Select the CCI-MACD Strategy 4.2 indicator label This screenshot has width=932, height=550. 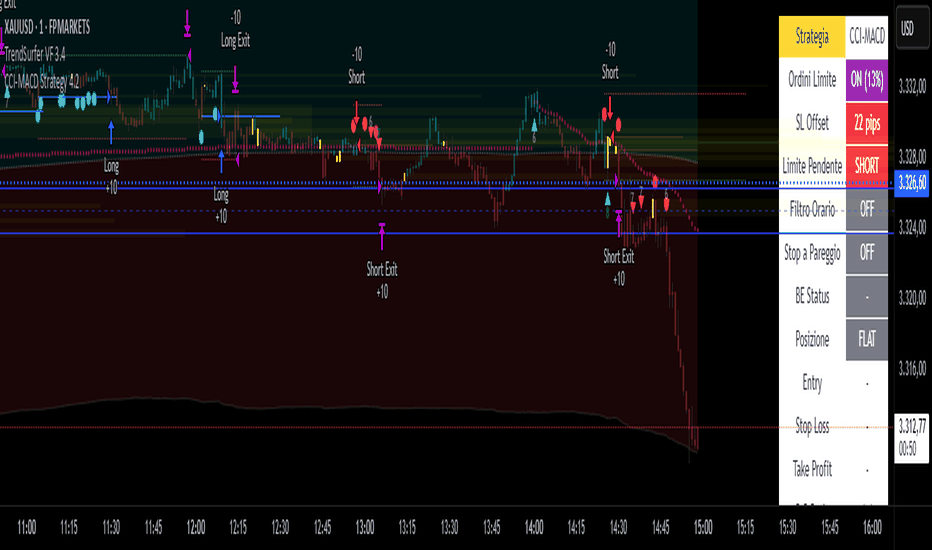(x=42, y=82)
